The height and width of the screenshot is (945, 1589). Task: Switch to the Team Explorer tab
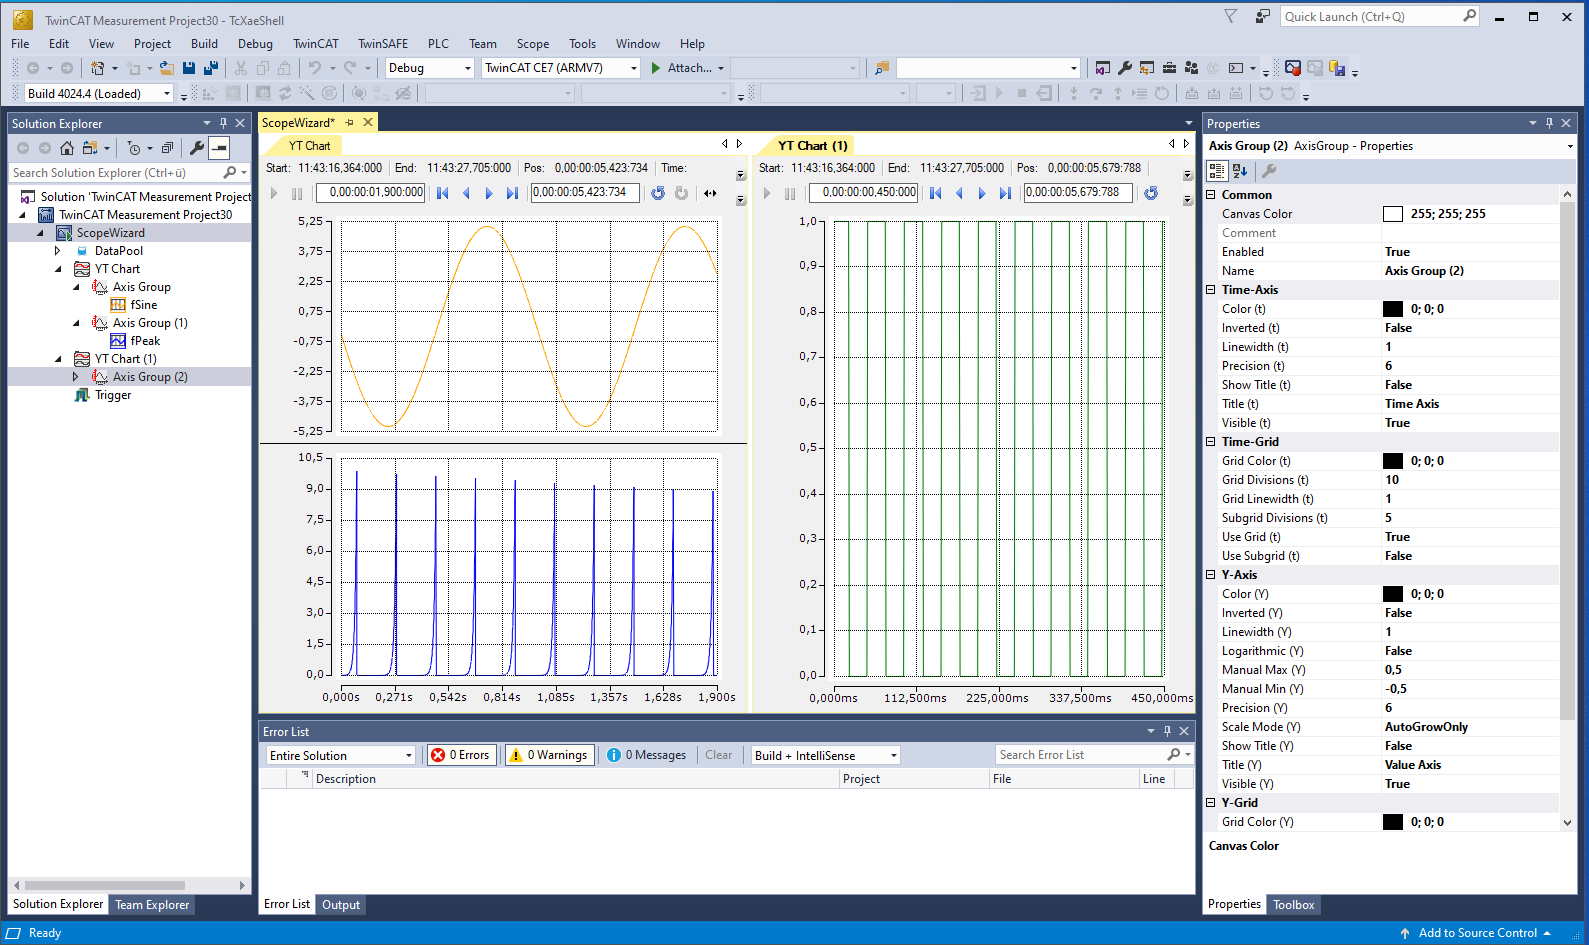152,905
